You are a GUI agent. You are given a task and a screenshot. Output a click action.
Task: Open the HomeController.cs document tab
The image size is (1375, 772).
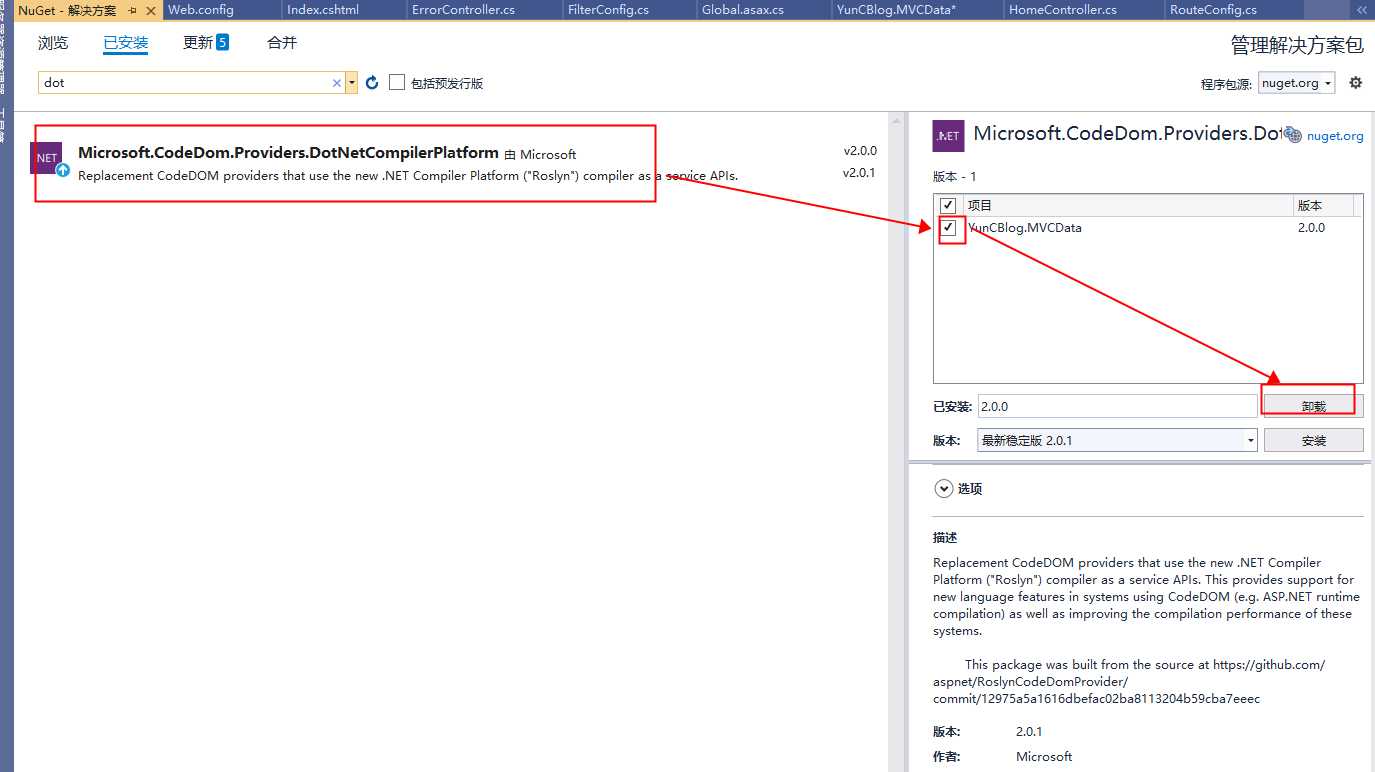coord(1063,10)
